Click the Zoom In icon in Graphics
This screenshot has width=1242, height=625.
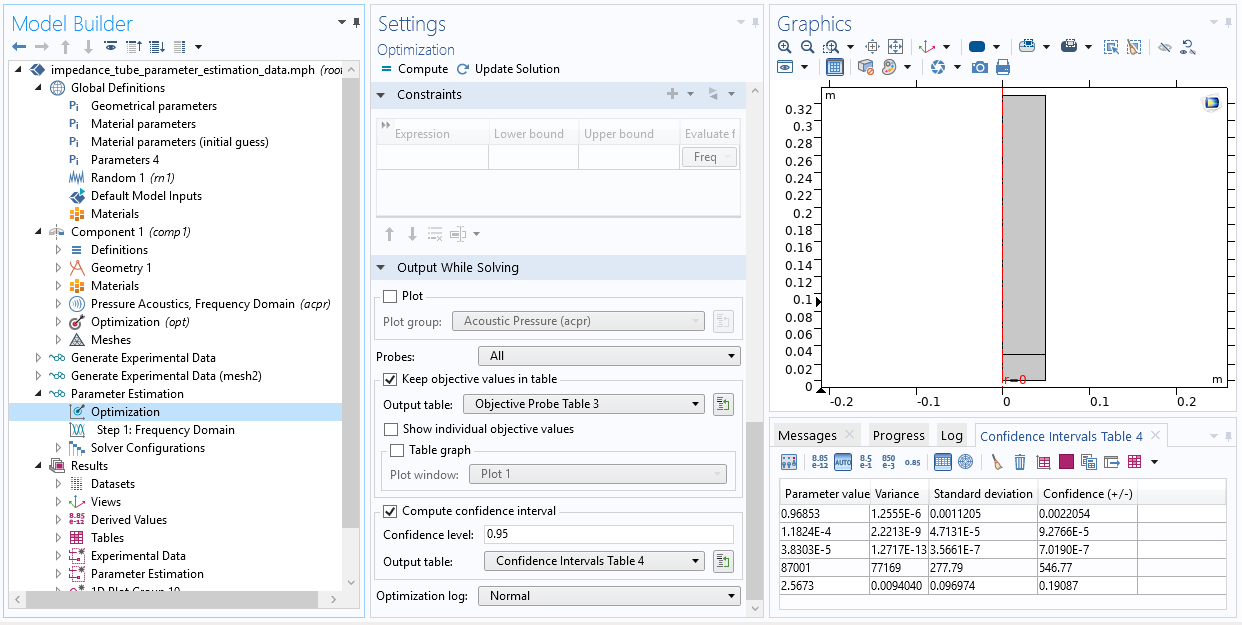click(x=785, y=47)
